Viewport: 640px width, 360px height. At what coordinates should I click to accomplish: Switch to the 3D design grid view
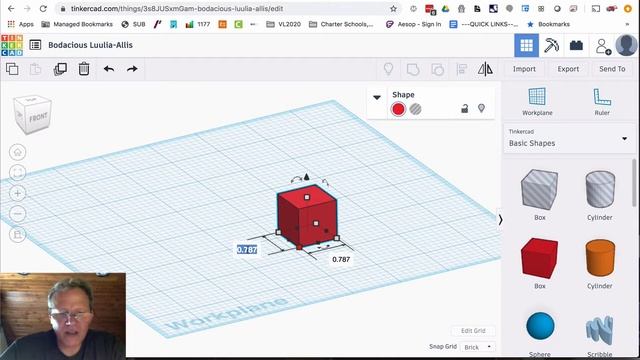point(526,45)
